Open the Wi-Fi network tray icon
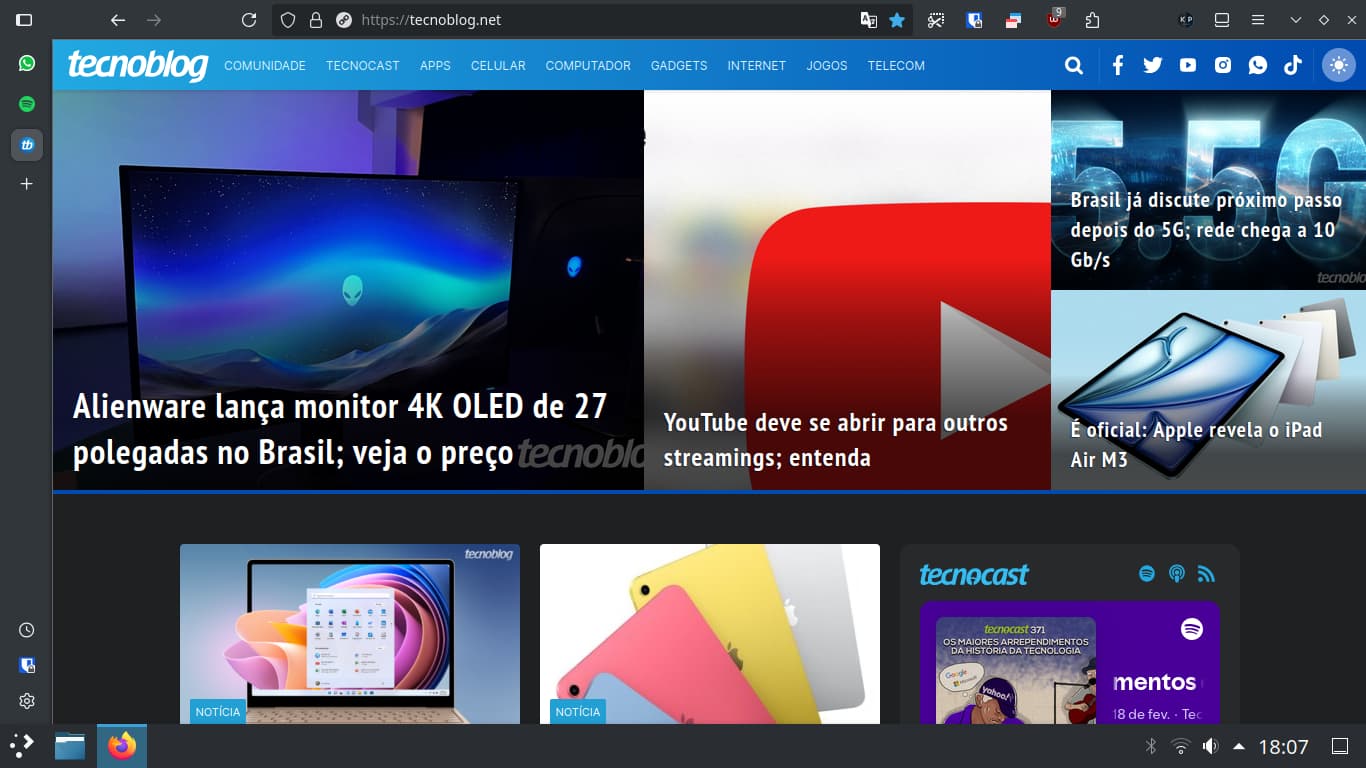The width and height of the screenshot is (1366, 768). 1181,746
